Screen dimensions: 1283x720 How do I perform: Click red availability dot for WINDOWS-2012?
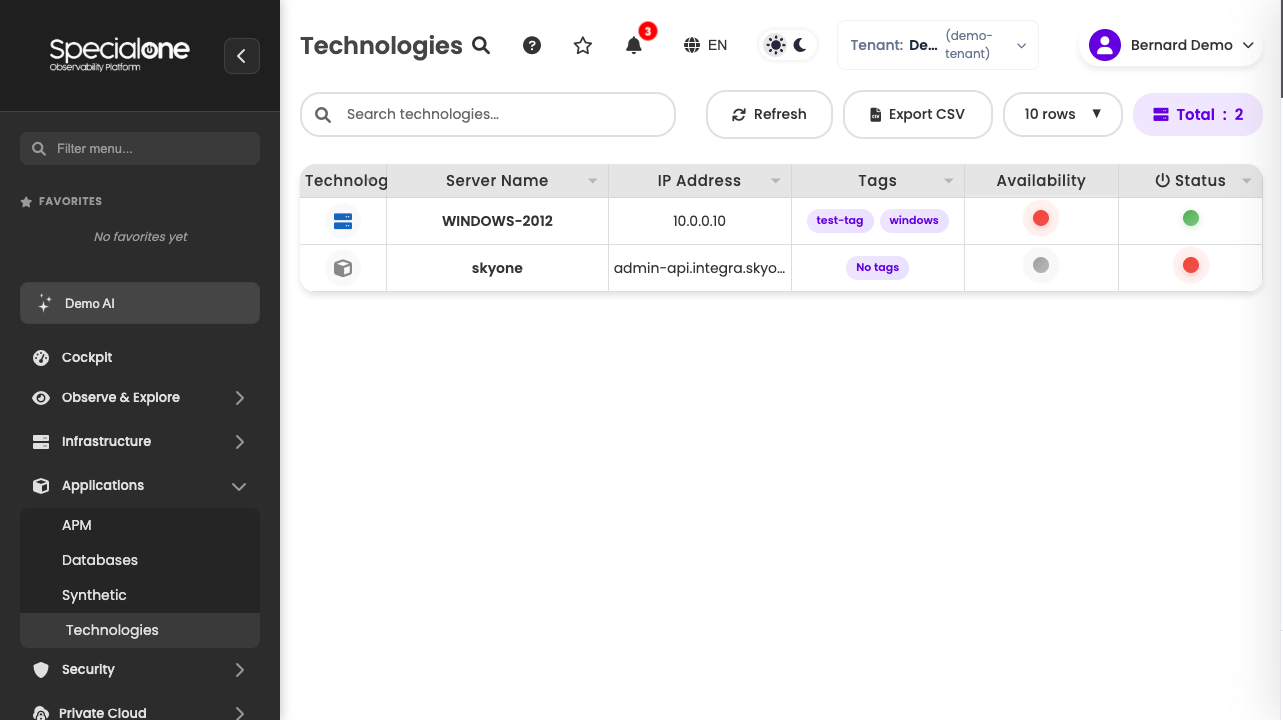click(1041, 218)
